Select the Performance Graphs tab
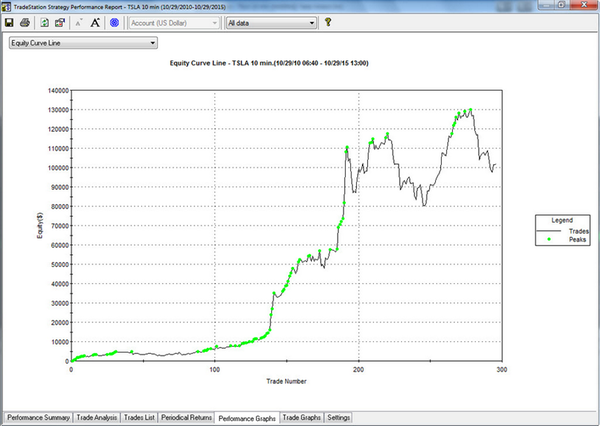This screenshot has height=426, width=600. click(247, 418)
